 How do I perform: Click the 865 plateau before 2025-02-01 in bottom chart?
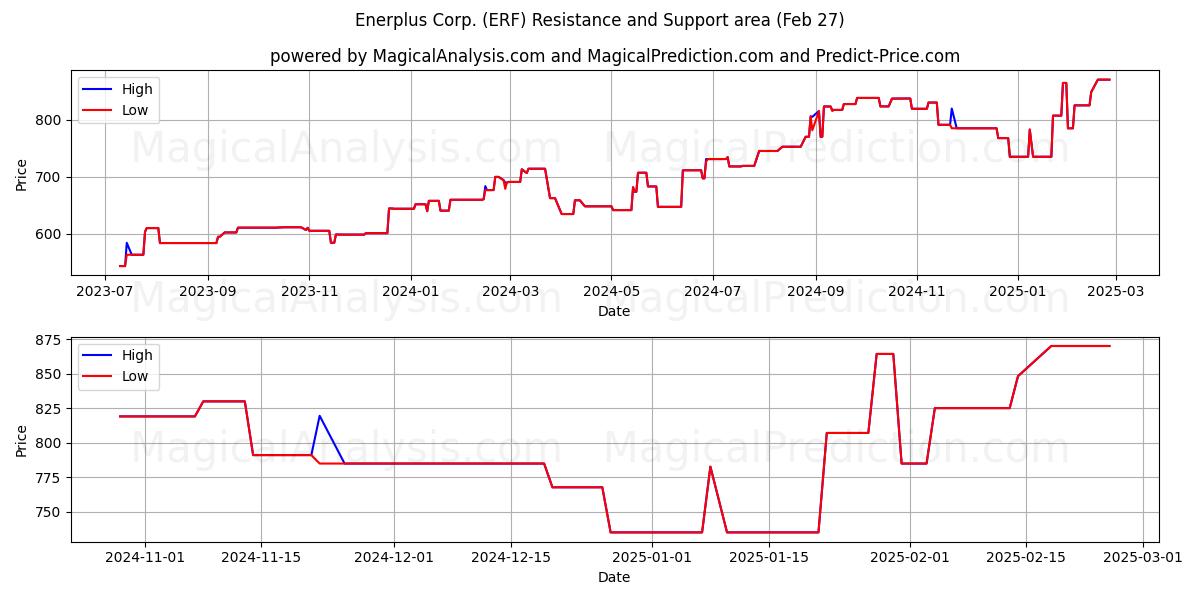(x=885, y=354)
